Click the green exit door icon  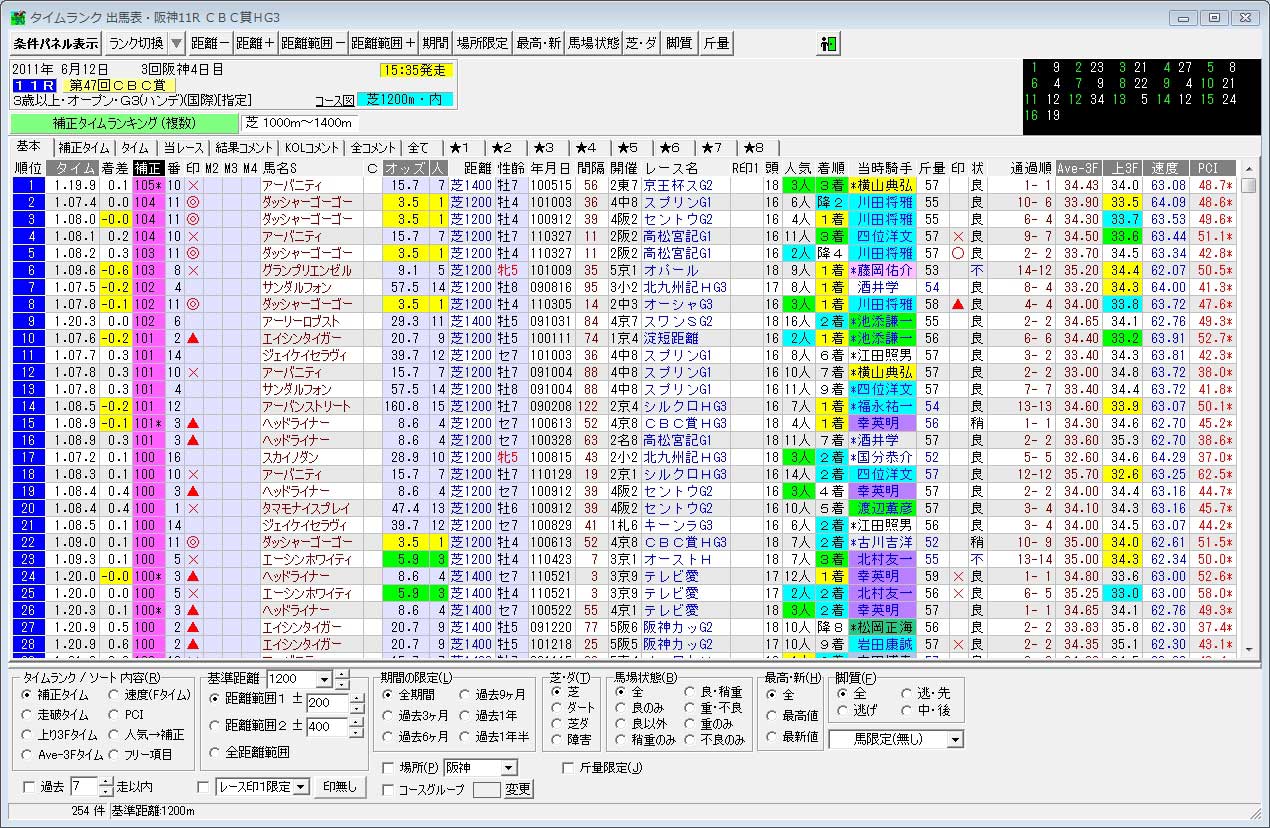tap(828, 43)
